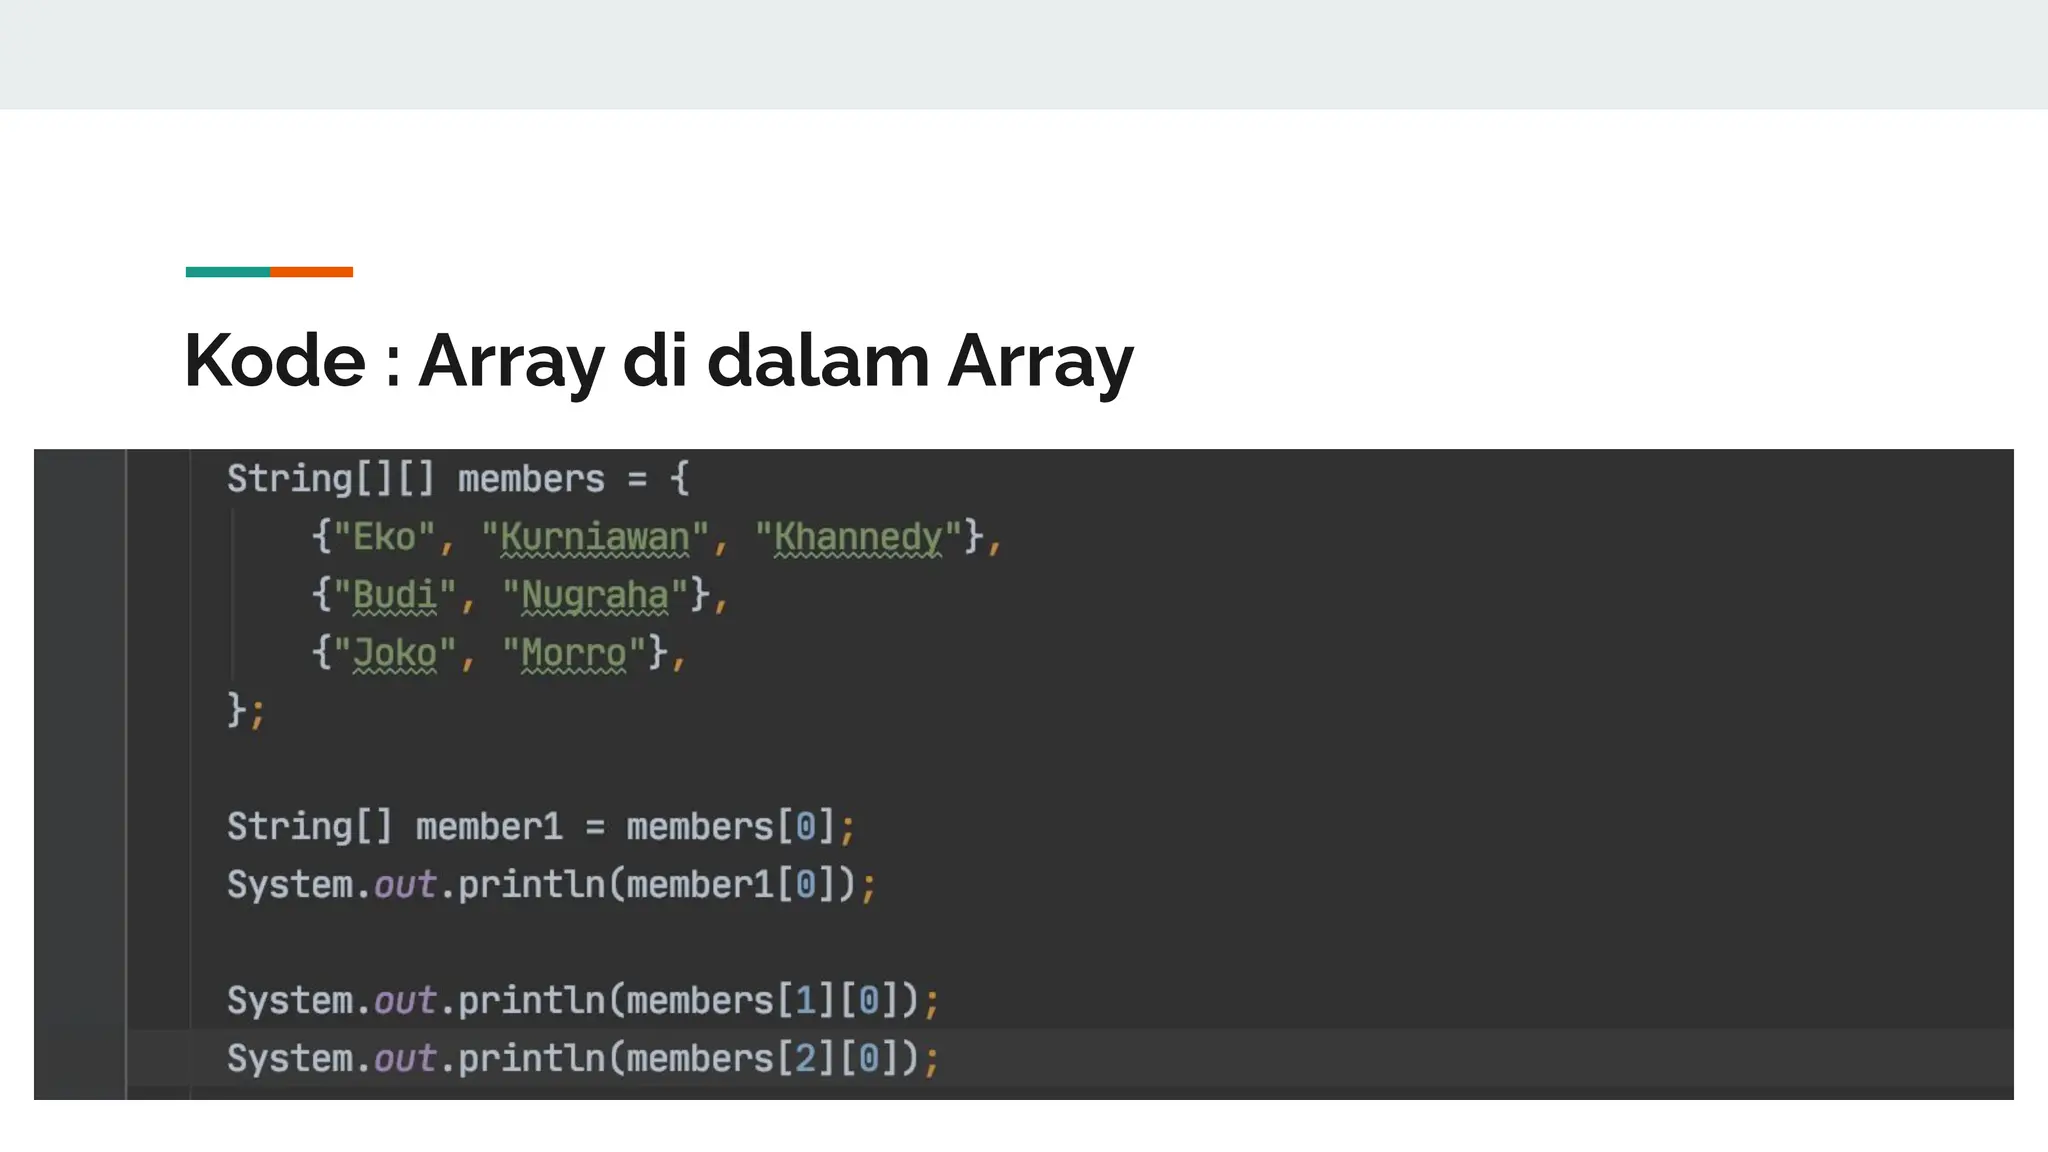
Task: Click the line "System.out.println(member1[0]);"
Action: point(552,885)
